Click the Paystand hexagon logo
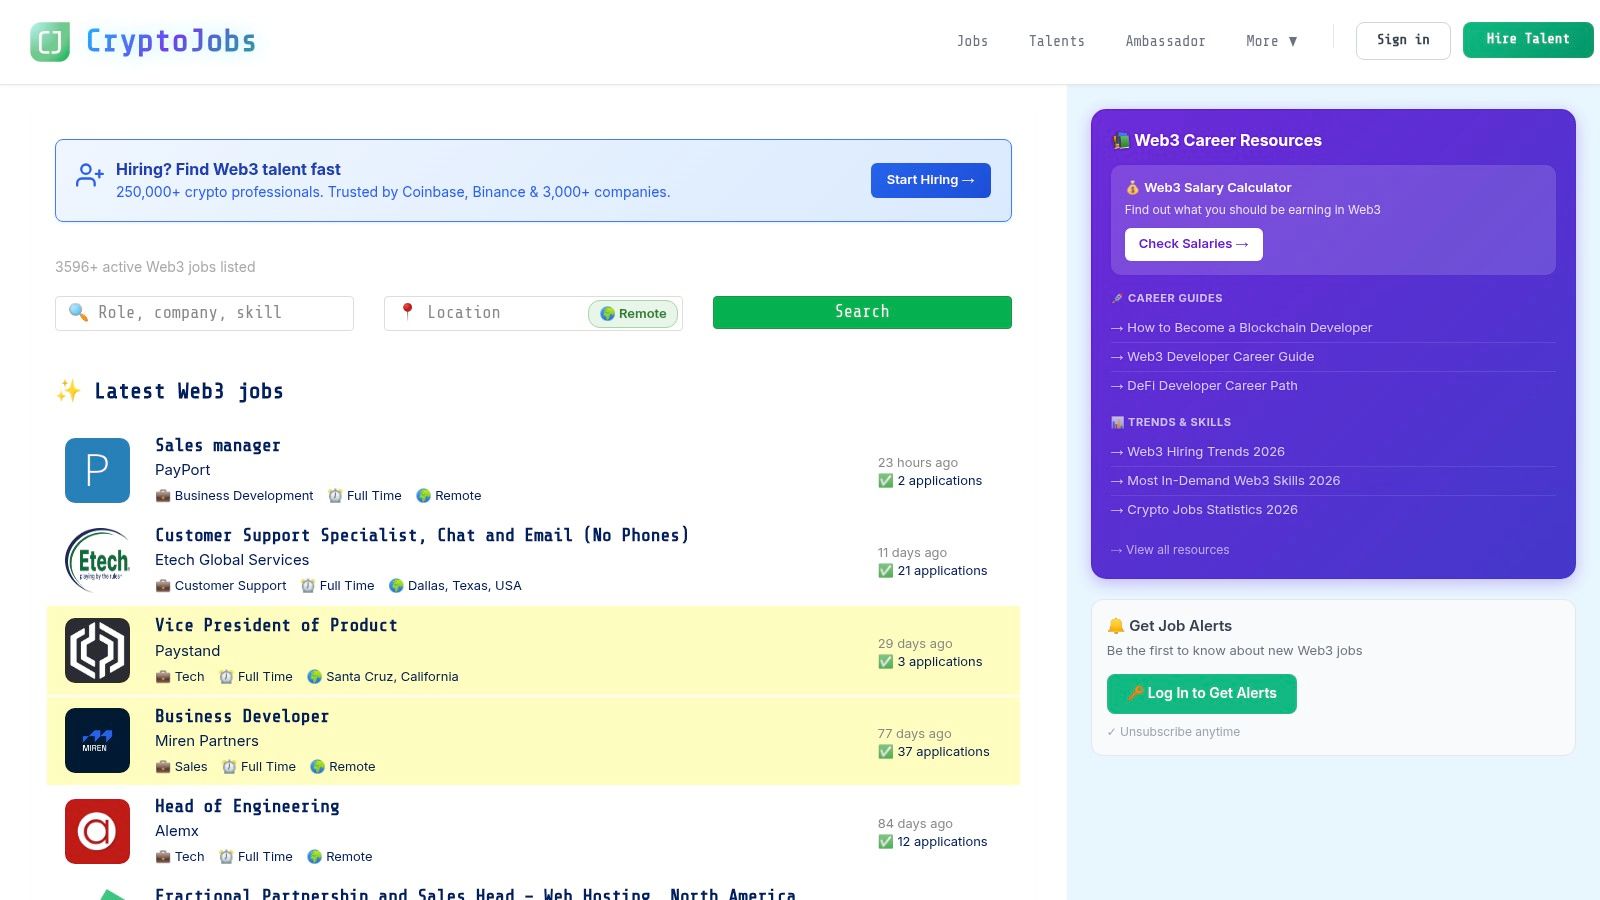 click(97, 650)
